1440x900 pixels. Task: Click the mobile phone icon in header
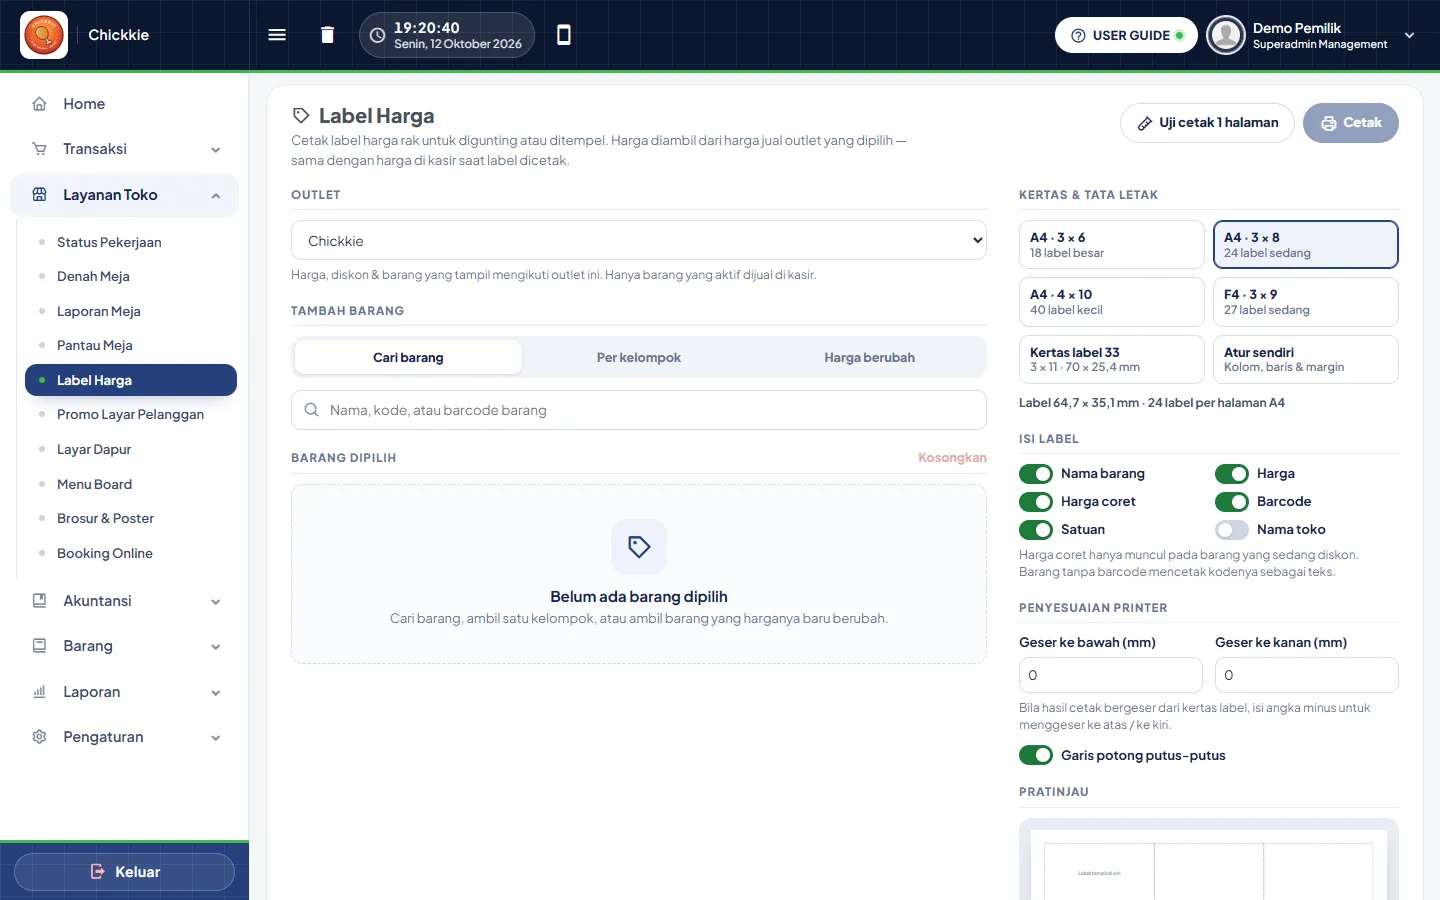tap(564, 35)
